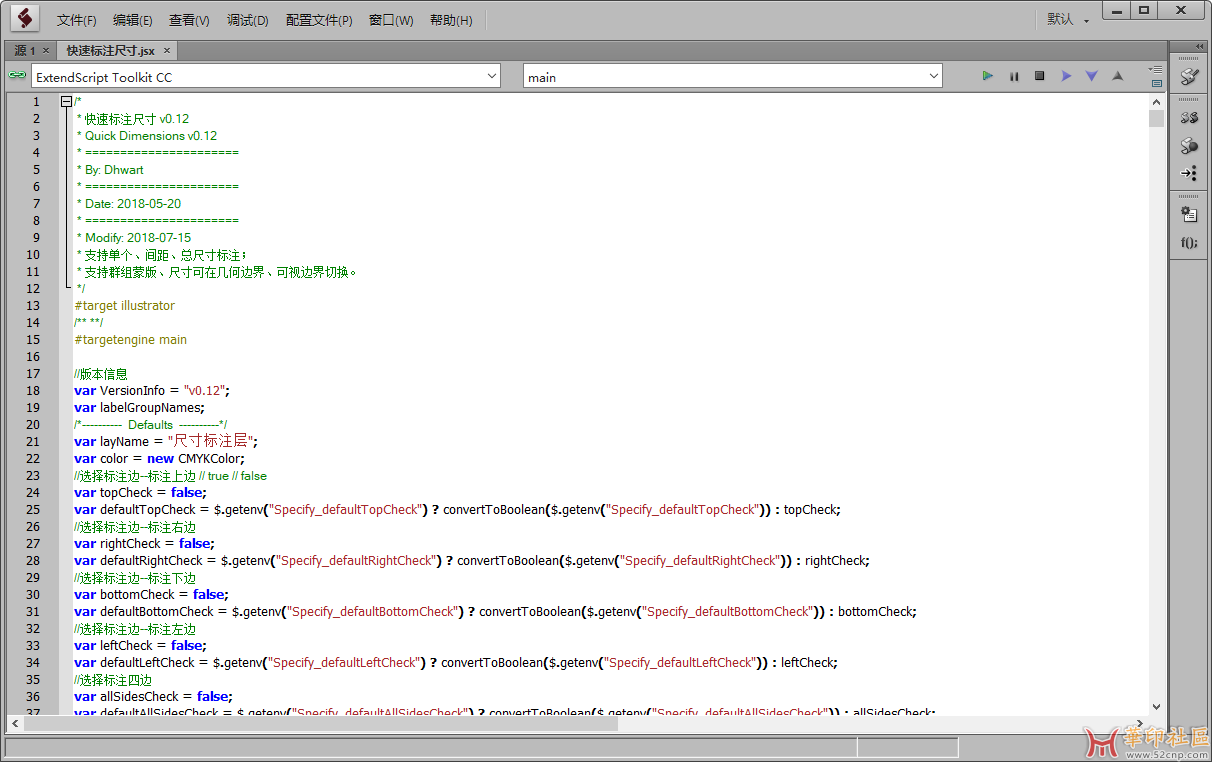Click the vertical scrollbar down arrow

pos(1156,705)
